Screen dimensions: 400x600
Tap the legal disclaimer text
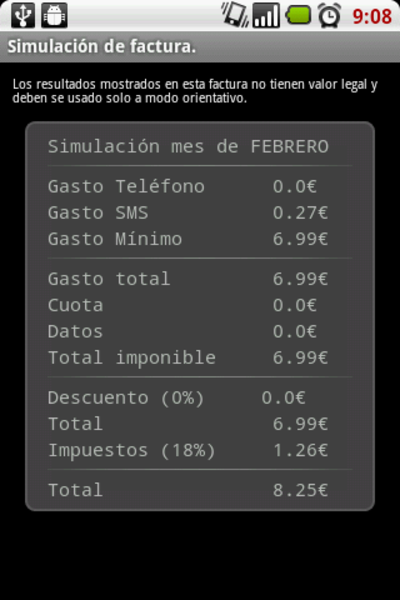tap(195, 91)
